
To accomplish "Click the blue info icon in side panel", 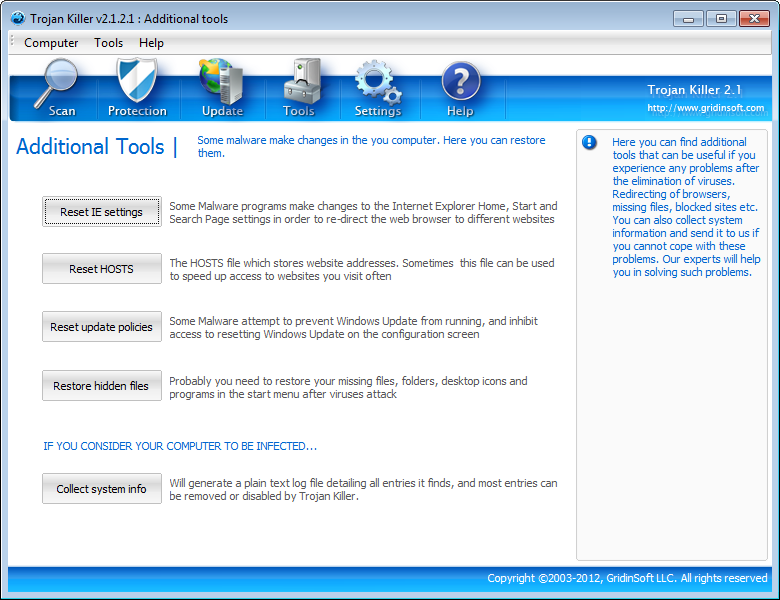I will click(x=589, y=143).
